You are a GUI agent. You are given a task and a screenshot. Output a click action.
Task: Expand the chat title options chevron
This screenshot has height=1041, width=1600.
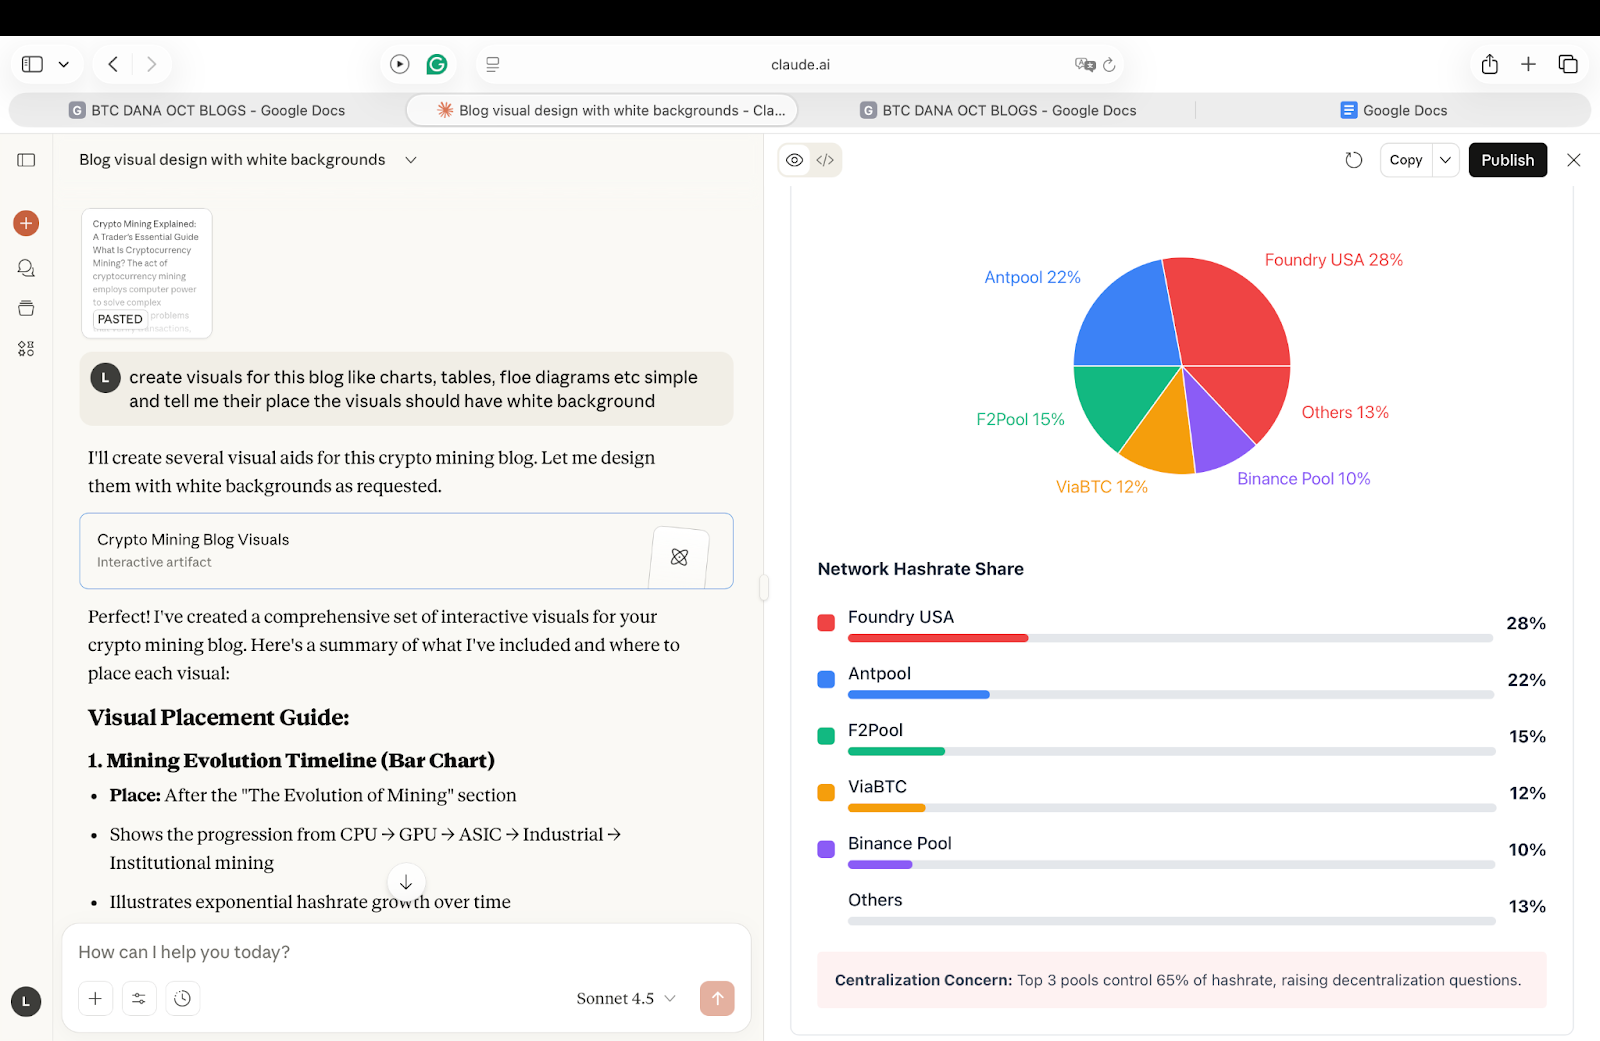pyautogui.click(x=410, y=160)
